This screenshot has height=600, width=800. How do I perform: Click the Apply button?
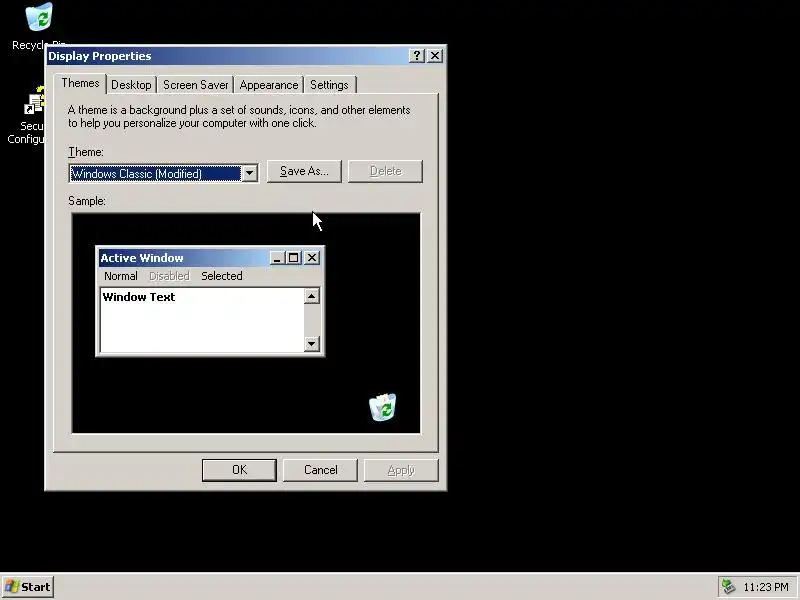pos(401,470)
